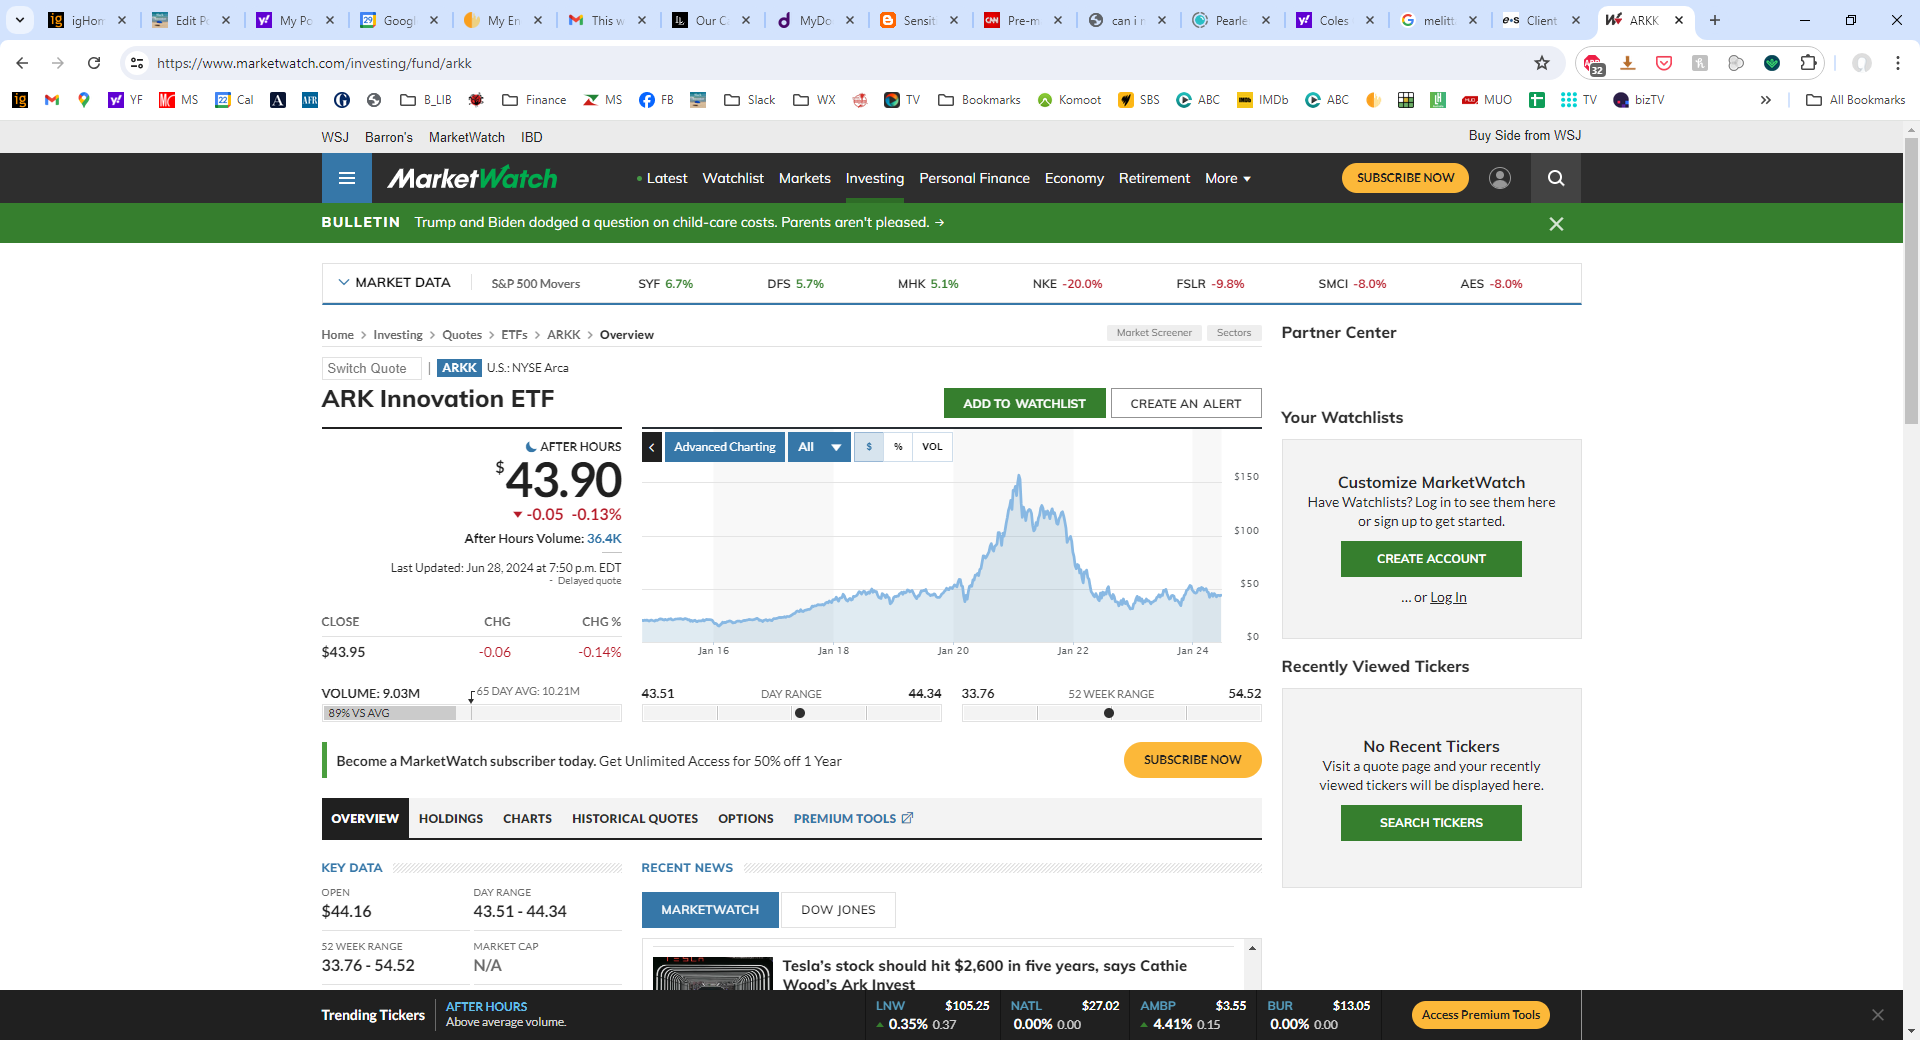The image size is (1920, 1040).
Task: Click the 52 Week Range slider marker
Action: 1108,713
